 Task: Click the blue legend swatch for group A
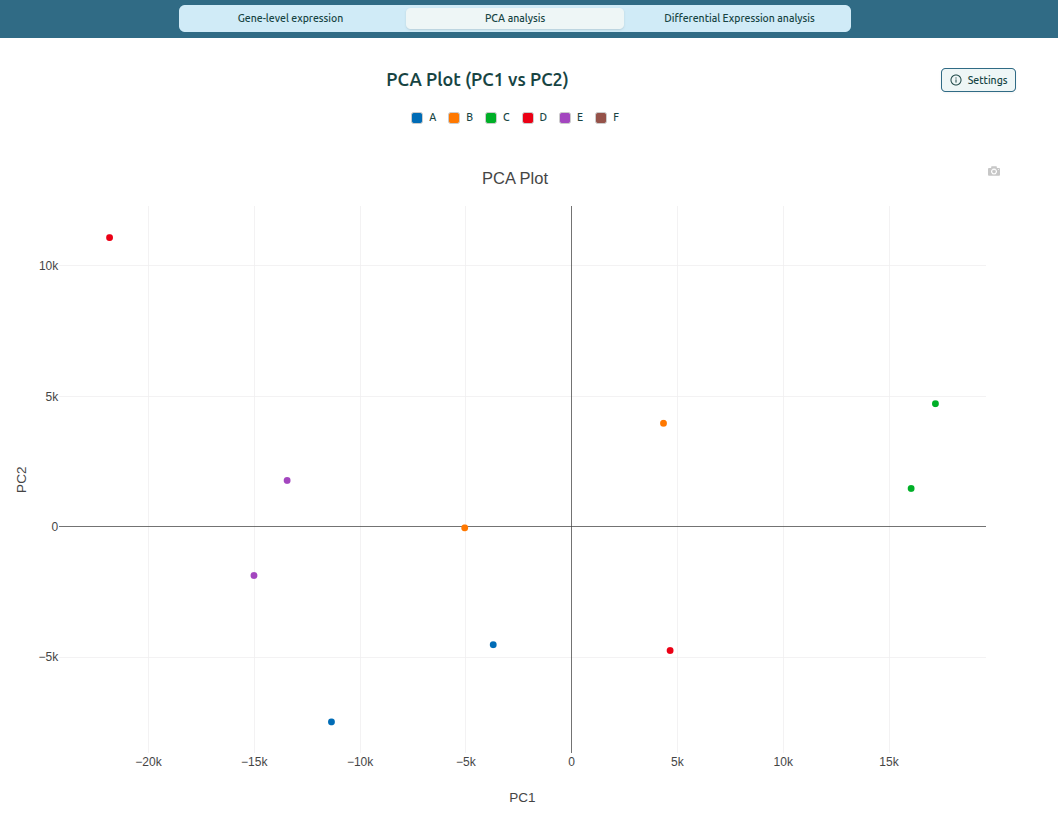tap(417, 117)
